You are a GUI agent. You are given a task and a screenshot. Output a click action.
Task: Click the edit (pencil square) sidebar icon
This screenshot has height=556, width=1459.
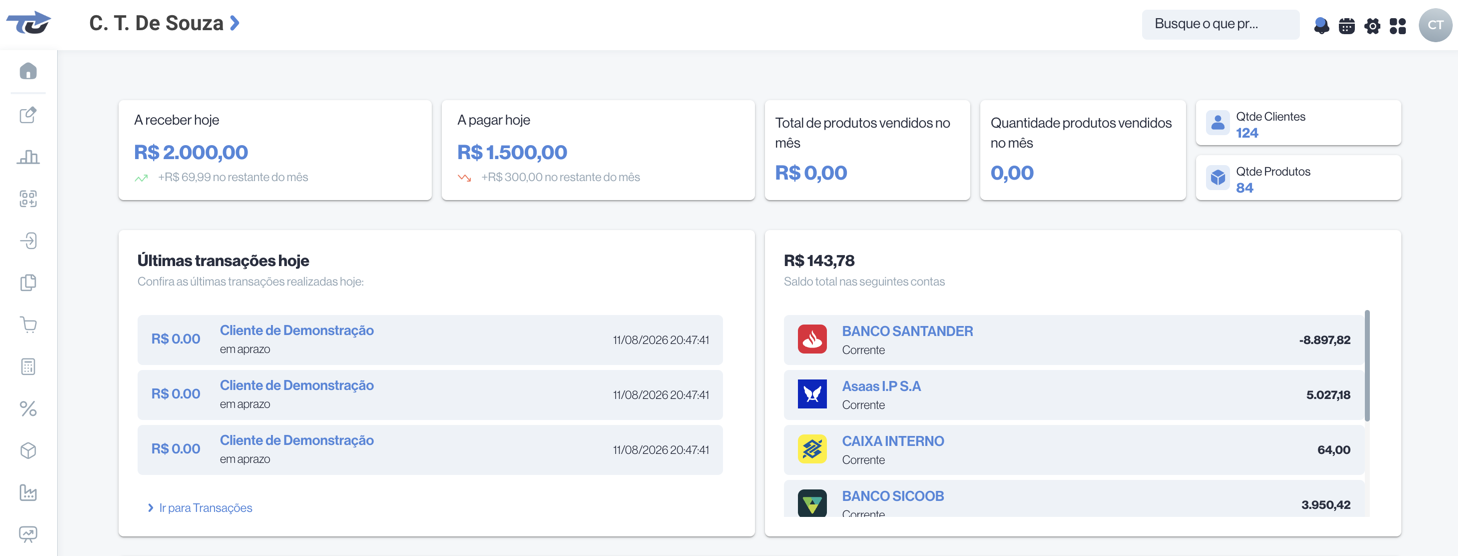point(28,115)
